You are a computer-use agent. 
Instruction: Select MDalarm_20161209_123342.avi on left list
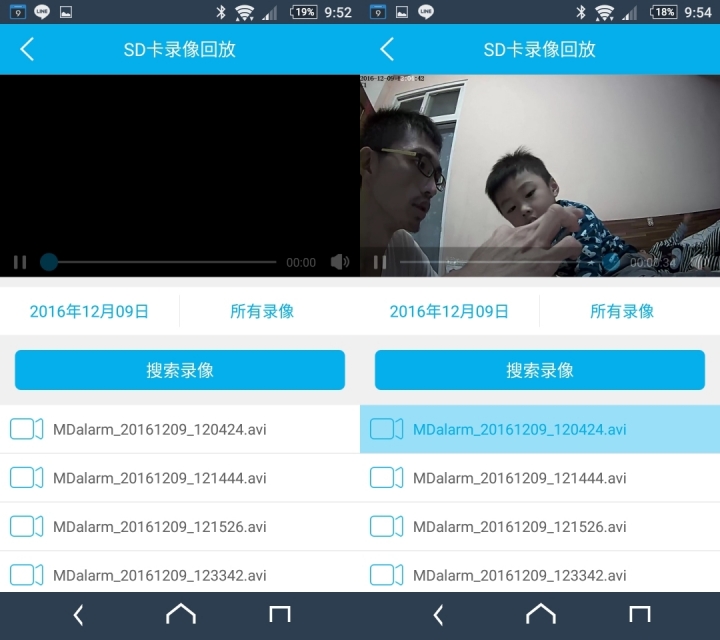pyautogui.click(x=180, y=573)
